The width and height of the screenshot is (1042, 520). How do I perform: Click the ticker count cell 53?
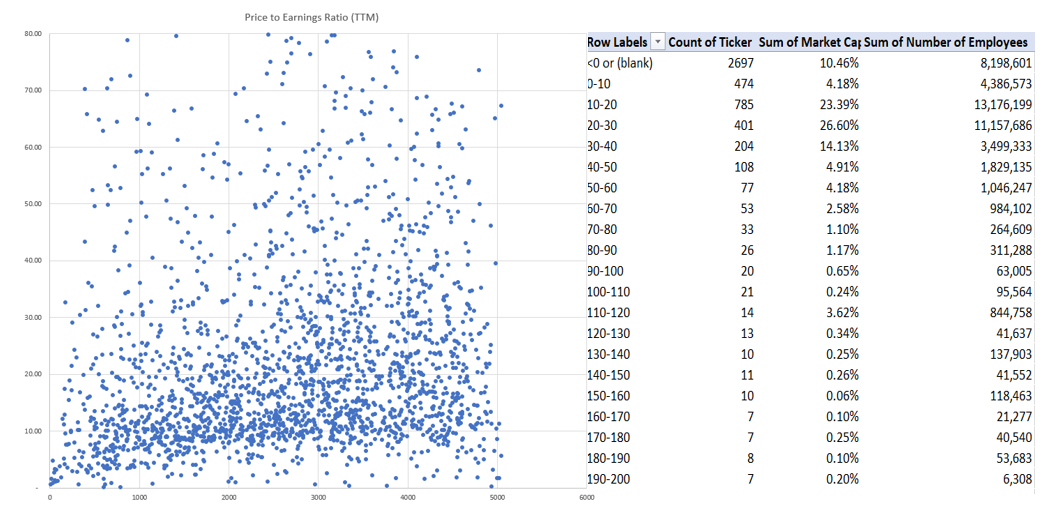pos(748,208)
